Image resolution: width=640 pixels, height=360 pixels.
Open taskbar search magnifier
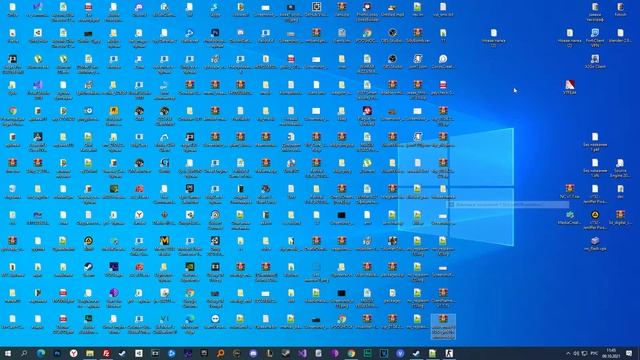point(24,353)
